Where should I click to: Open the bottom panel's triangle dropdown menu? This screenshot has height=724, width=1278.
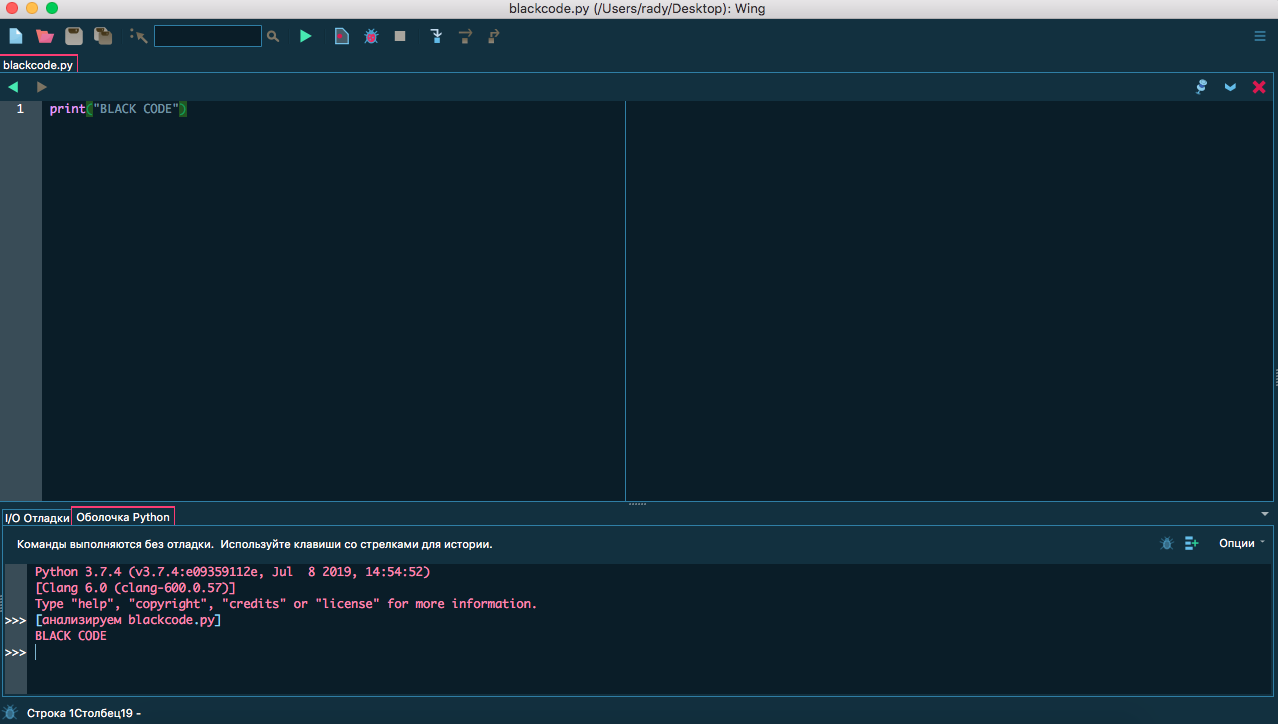(1265, 514)
